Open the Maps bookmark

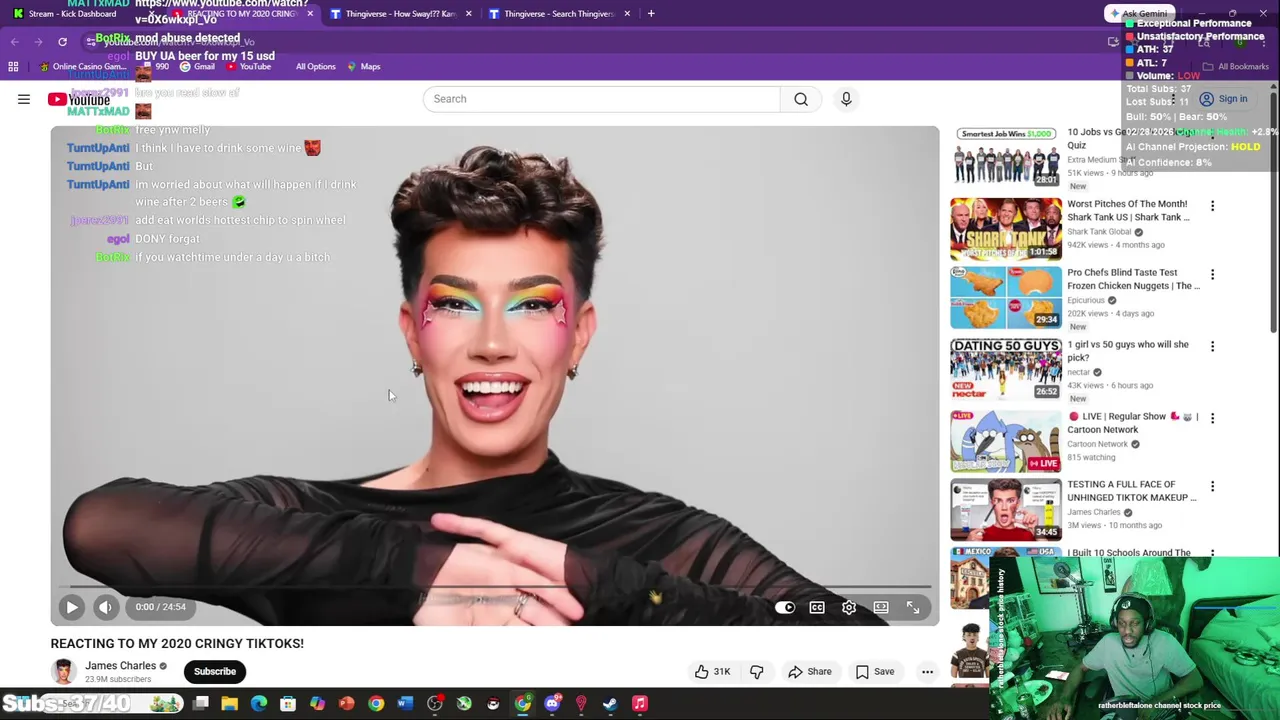pyautogui.click(x=364, y=67)
